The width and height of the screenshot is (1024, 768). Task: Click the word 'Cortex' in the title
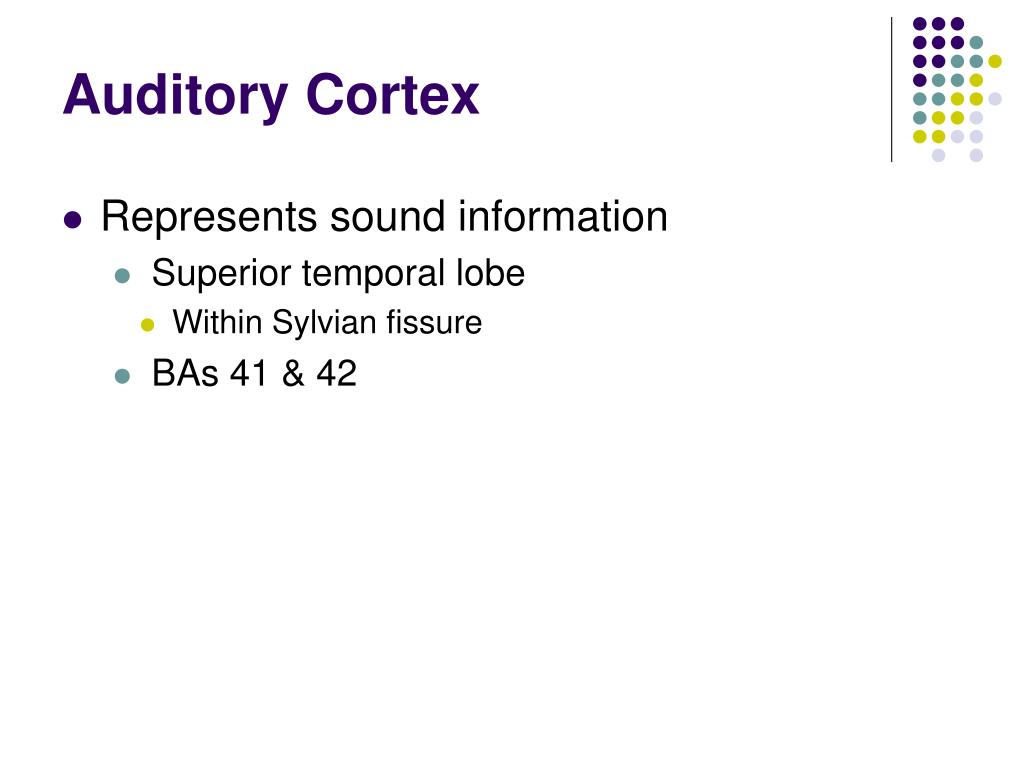coord(392,95)
